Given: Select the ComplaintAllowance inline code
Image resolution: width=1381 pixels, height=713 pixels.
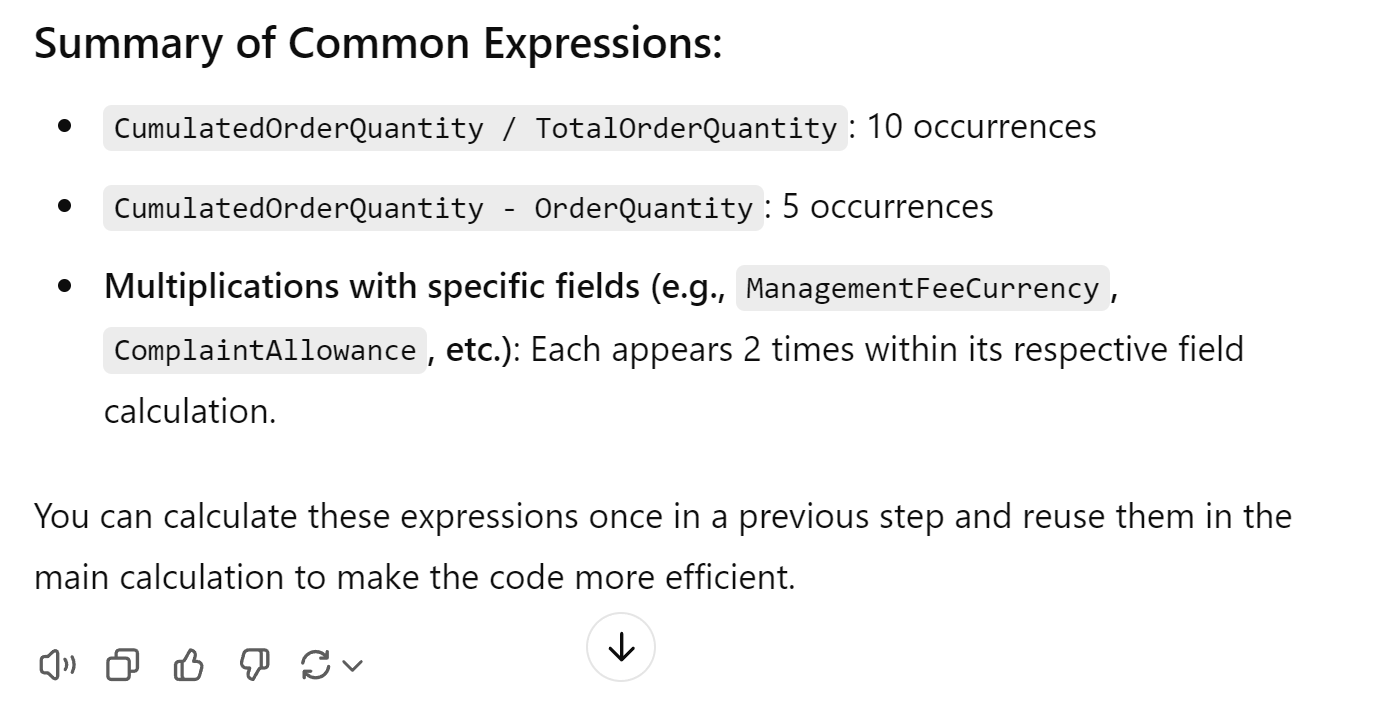Looking at the screenshot, I should click(x=265, y=350).
